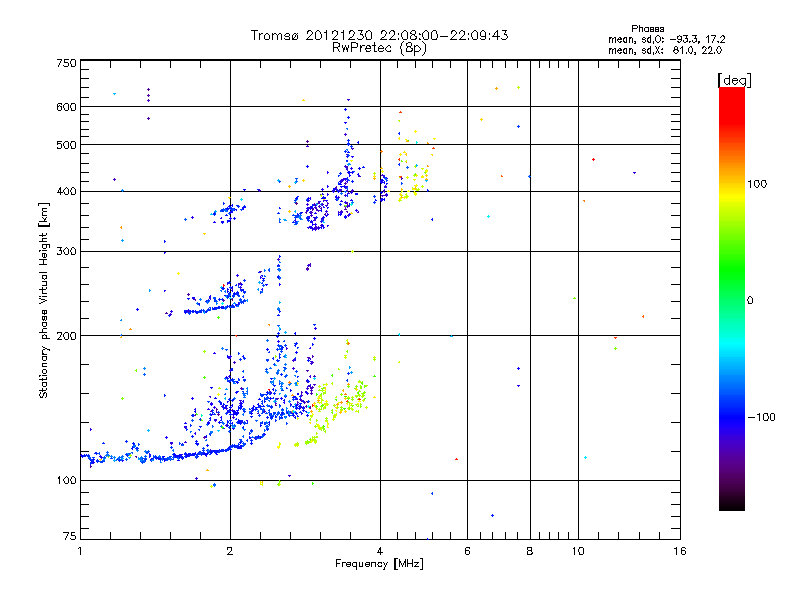
Task: Click the y-axis tick label '400'
Action: click(66, 192)
